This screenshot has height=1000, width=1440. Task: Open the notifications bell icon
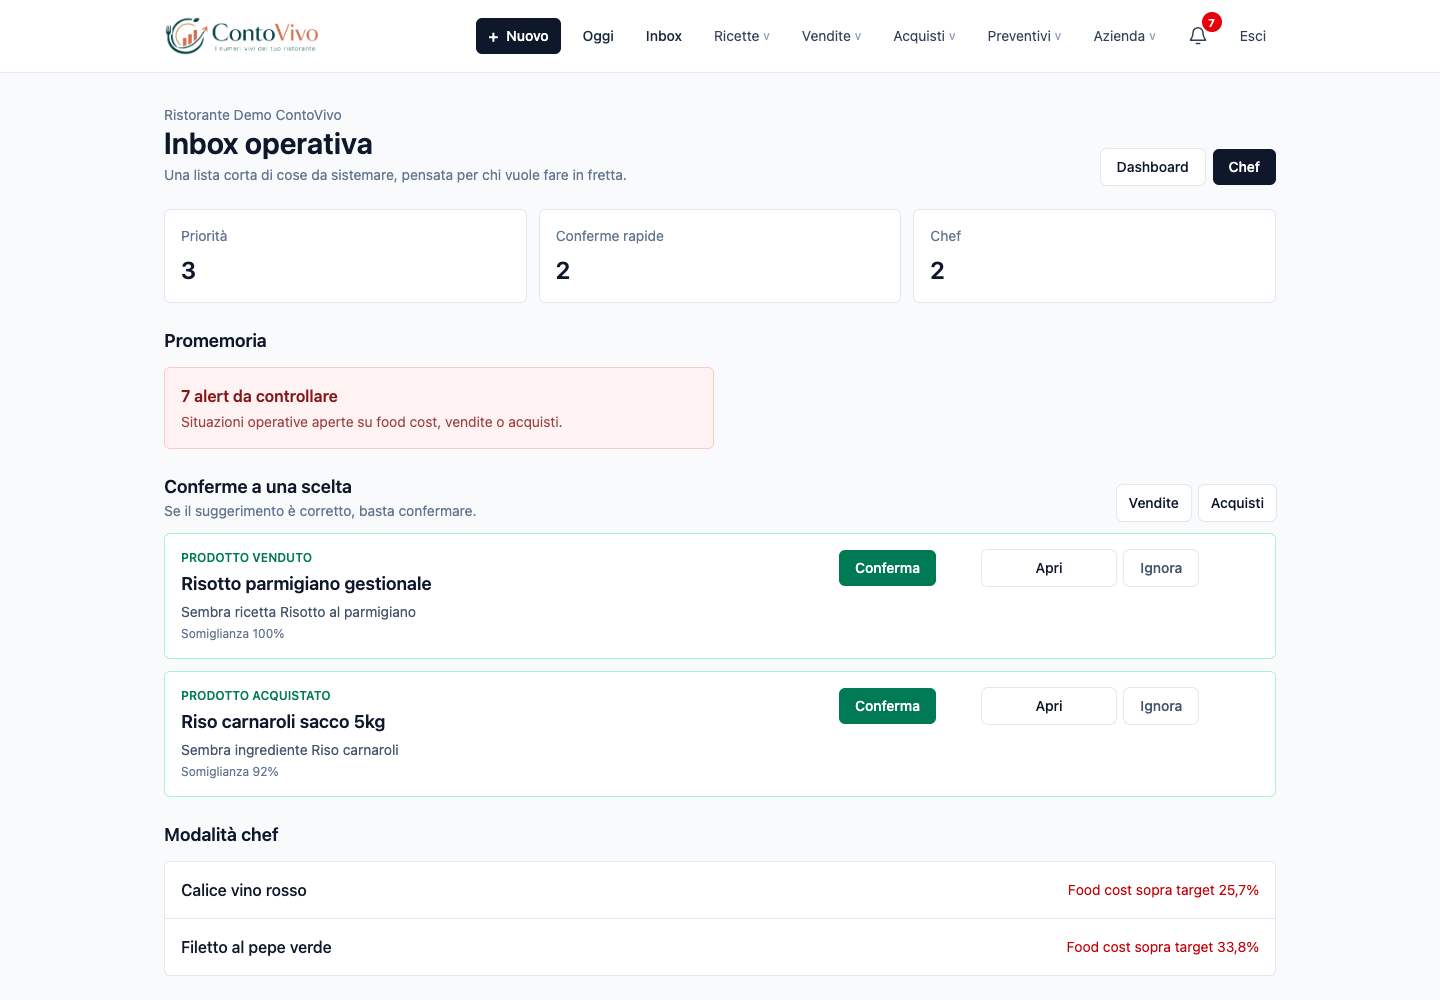point(1198,36)
